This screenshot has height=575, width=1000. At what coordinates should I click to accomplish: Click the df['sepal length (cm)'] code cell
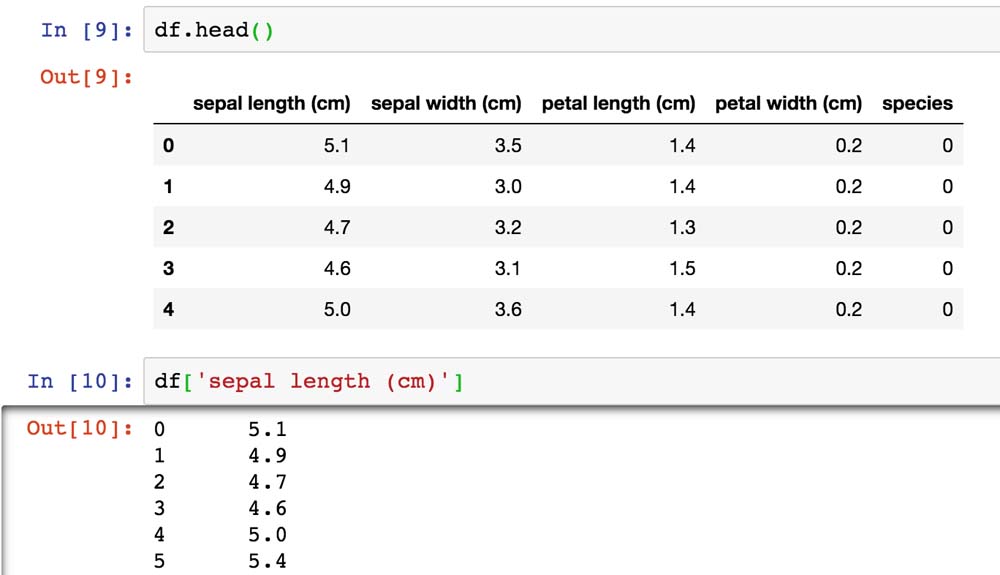pos(570,381)
